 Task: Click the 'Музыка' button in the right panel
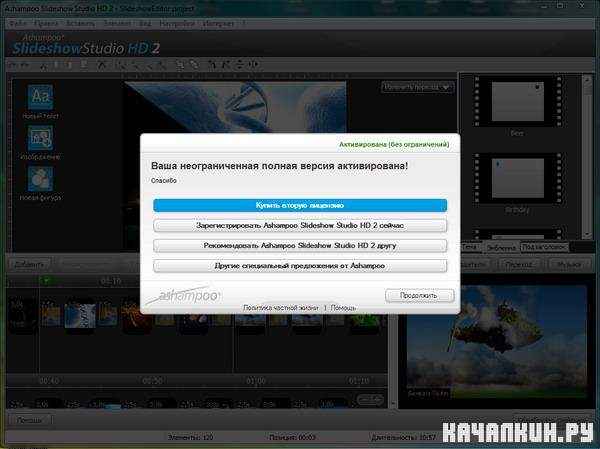[x=569, y=264]
